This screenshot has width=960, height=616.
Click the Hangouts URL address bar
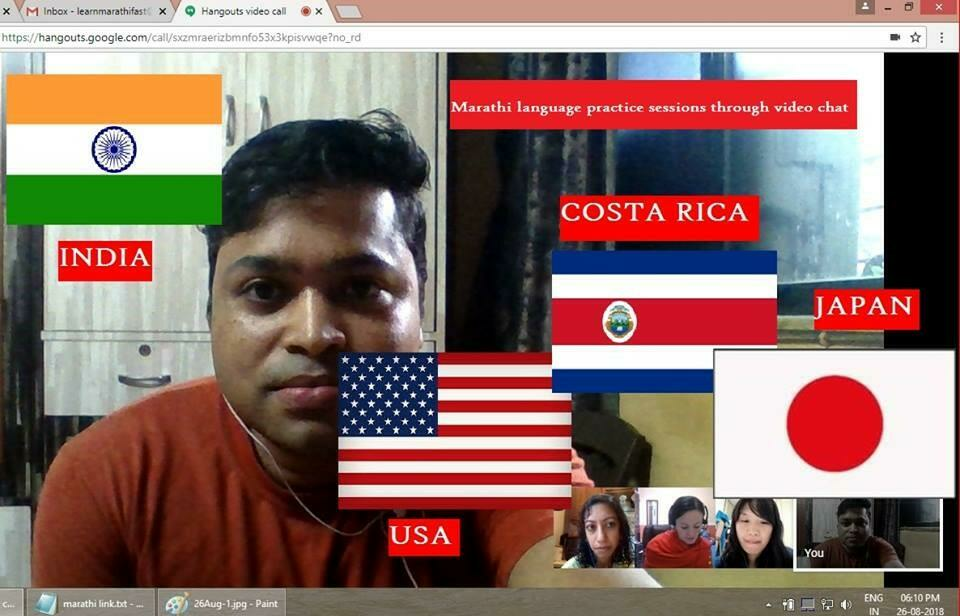400,37
